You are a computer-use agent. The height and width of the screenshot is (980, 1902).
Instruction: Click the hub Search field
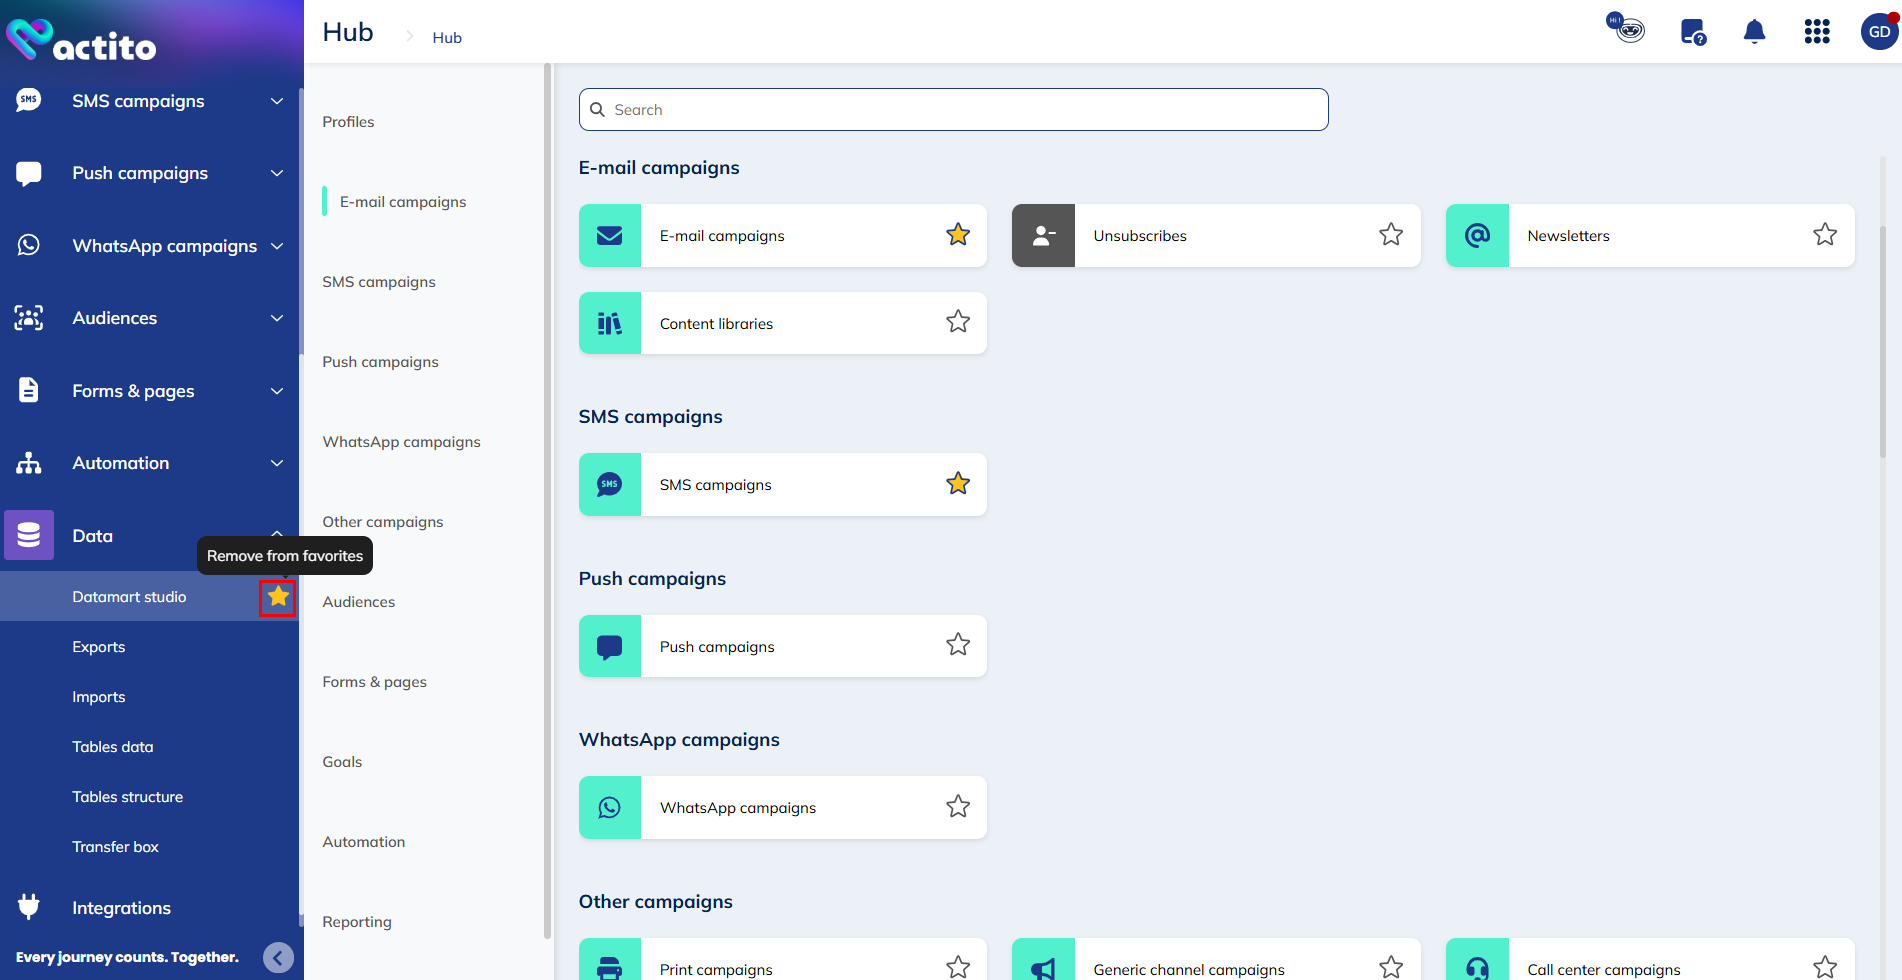pos(953,110)
